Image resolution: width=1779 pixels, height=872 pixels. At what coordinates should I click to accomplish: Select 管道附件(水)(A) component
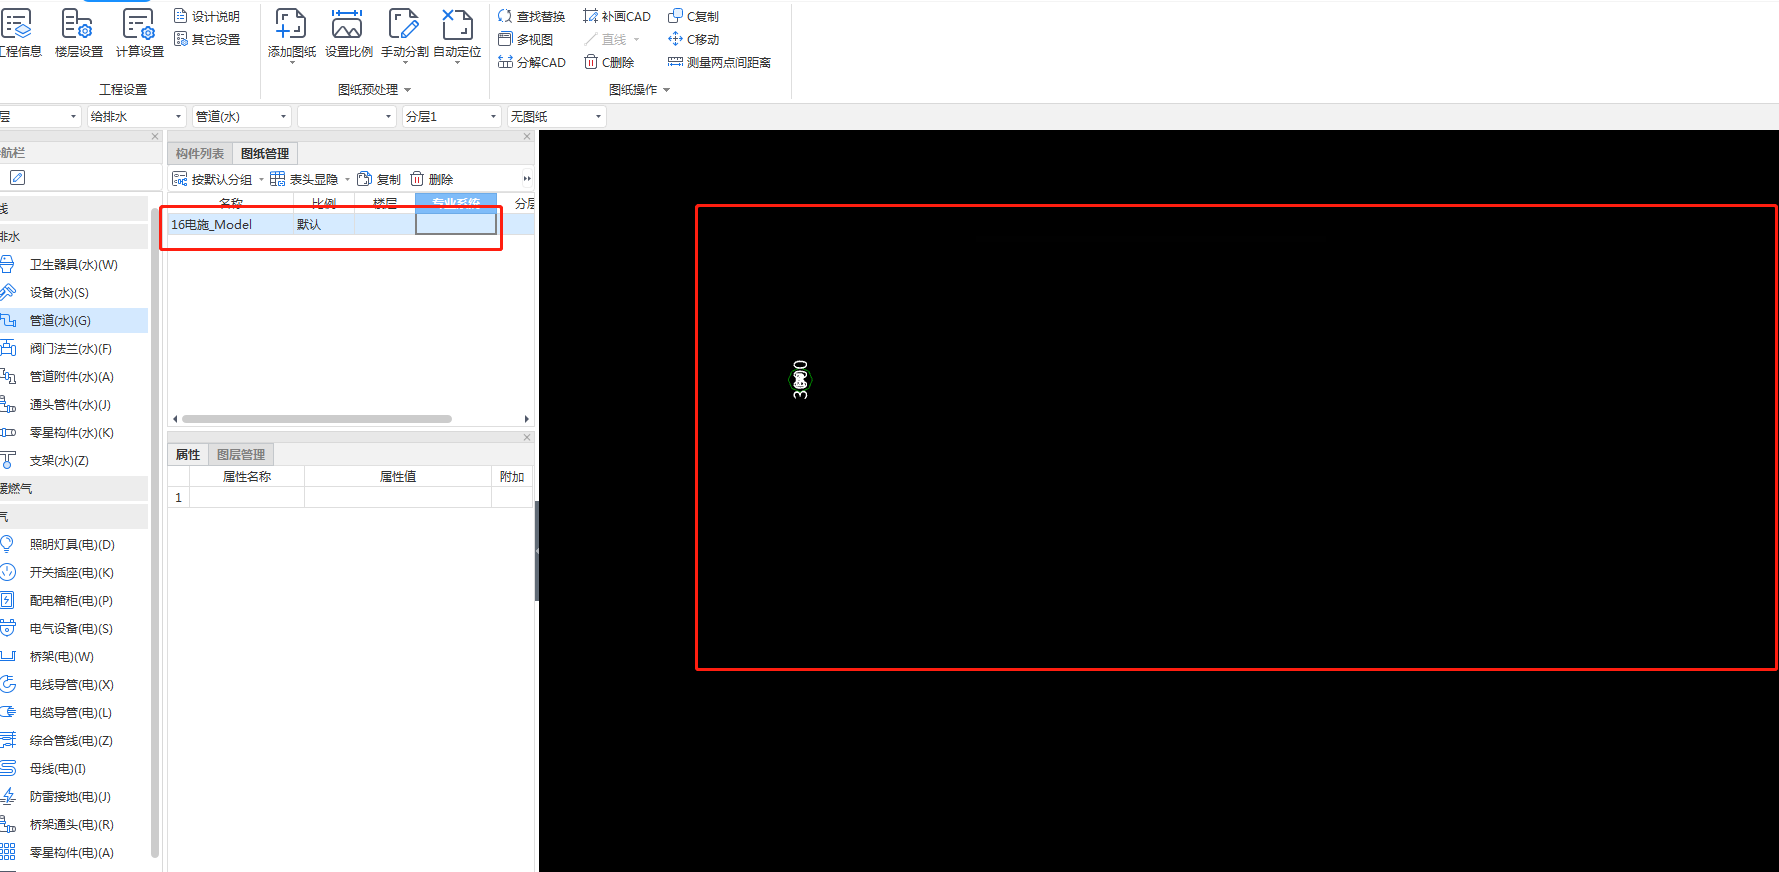(74, 377)
